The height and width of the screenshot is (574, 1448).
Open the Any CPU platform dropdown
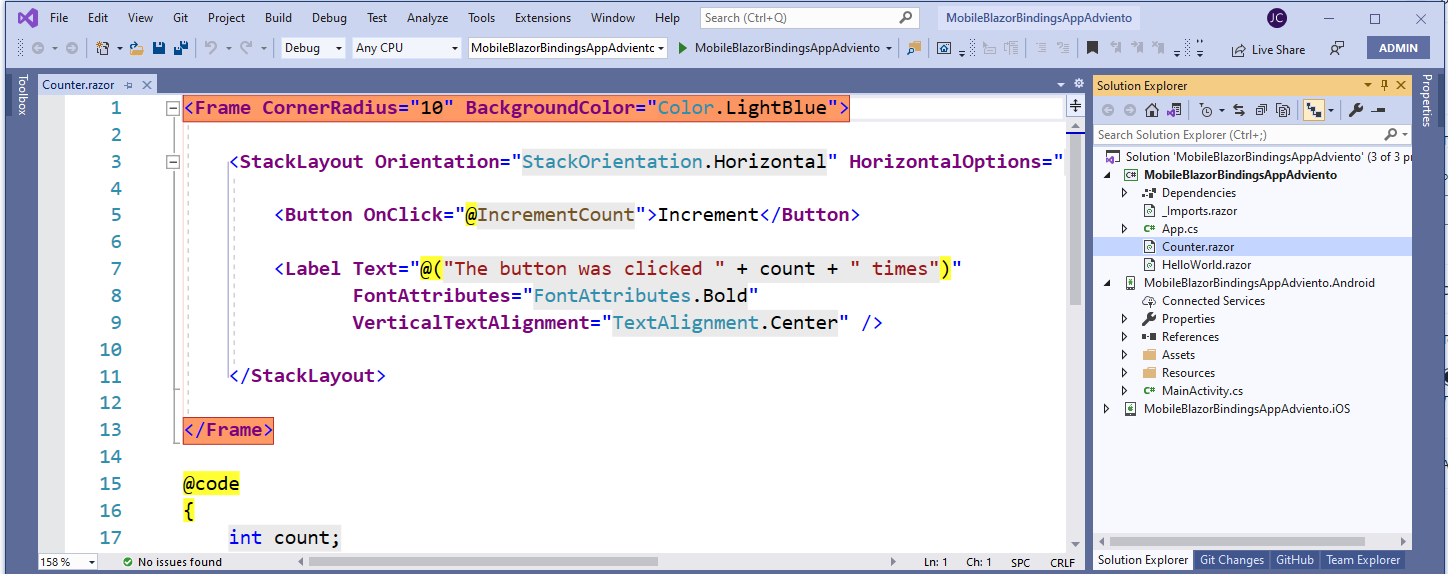407,48
